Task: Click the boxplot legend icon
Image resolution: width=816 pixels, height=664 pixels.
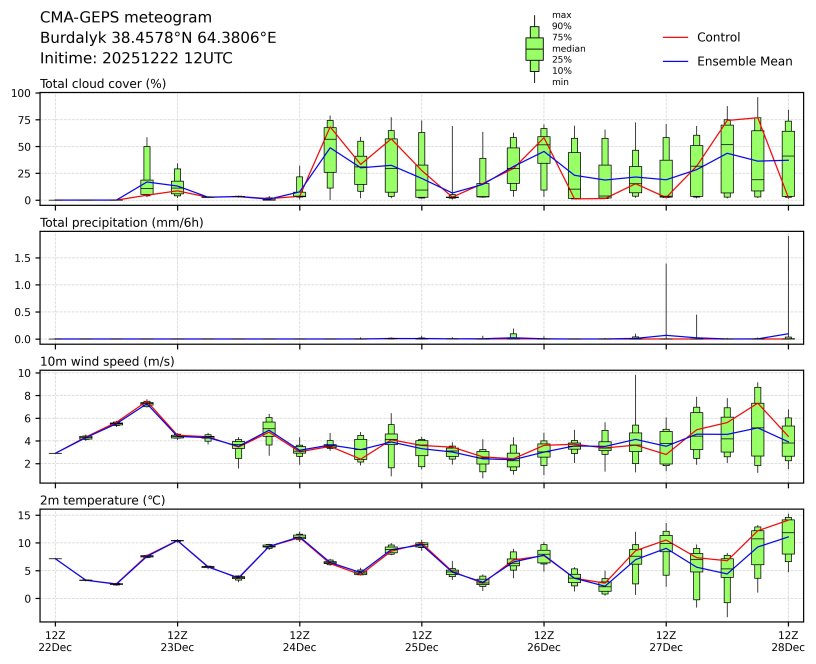Action: point(534,49)
